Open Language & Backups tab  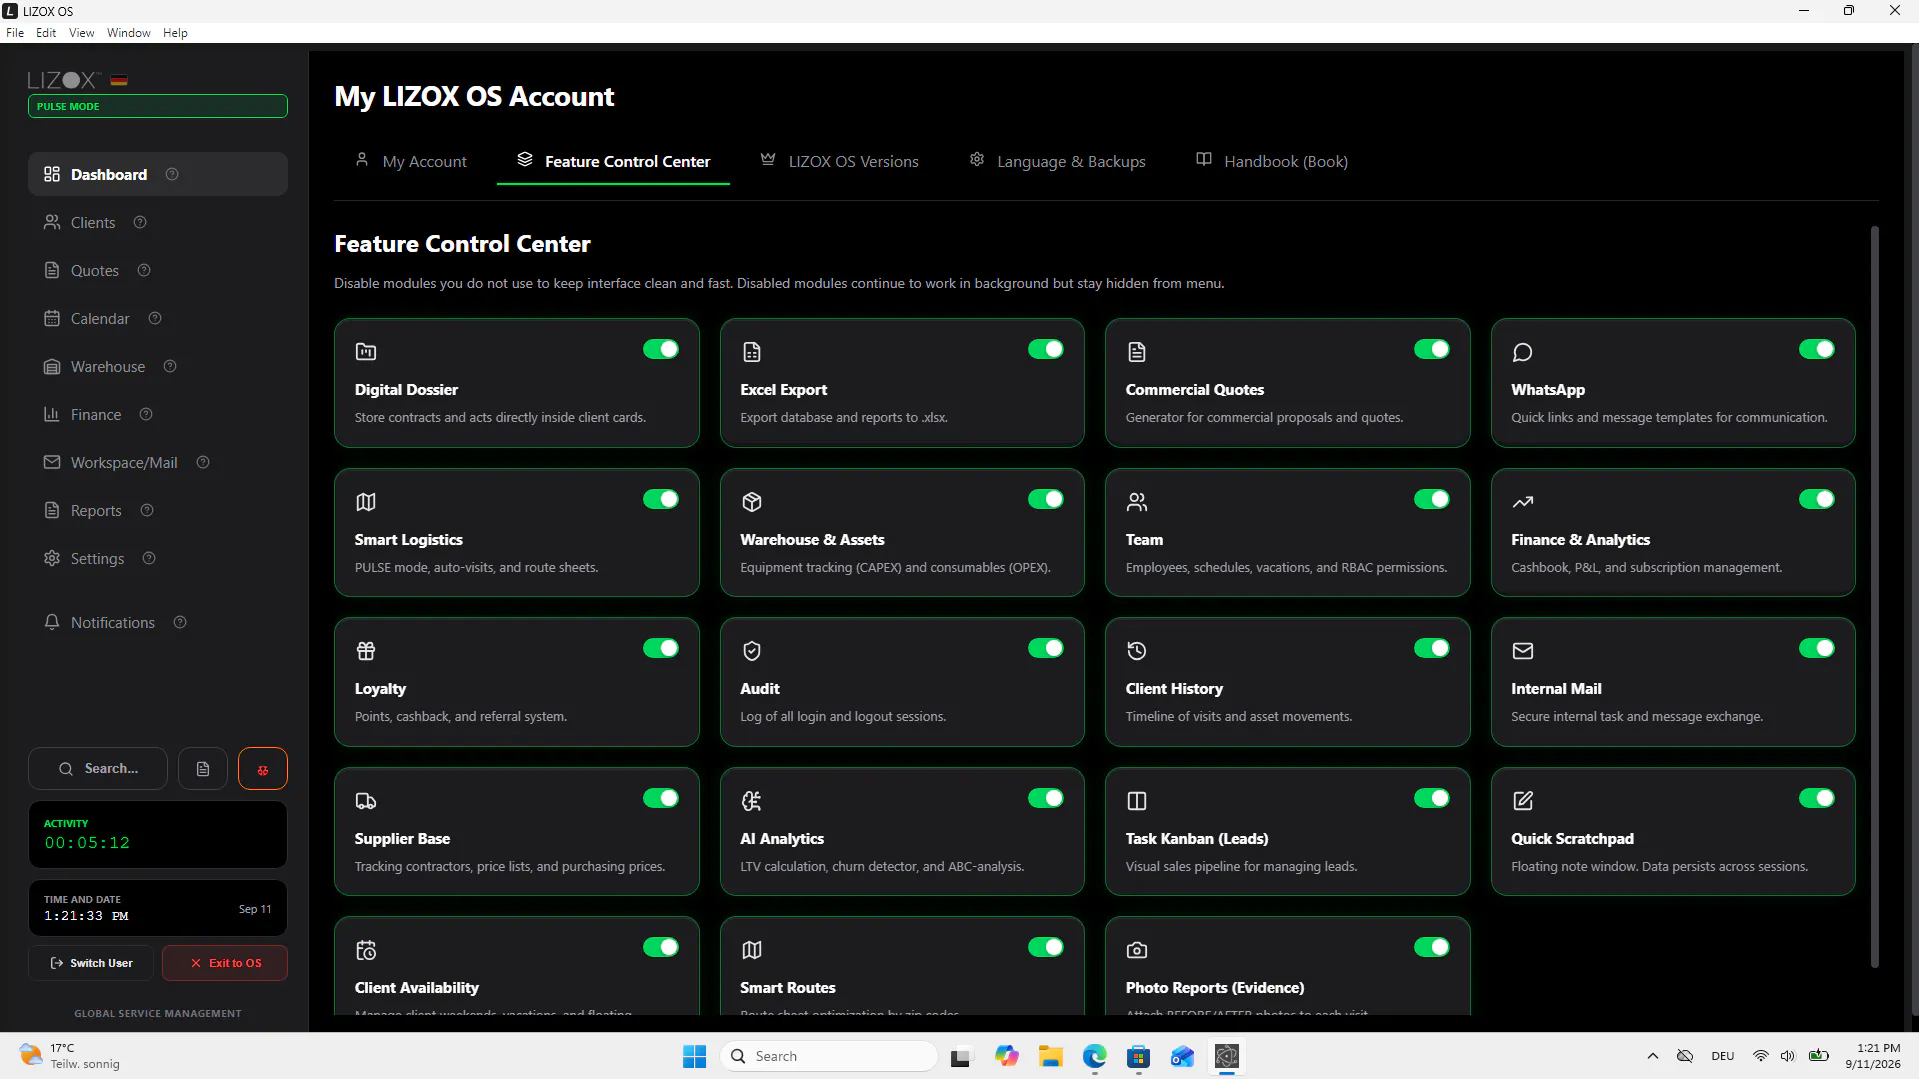pyautogui.click(x=1058, y=161)
